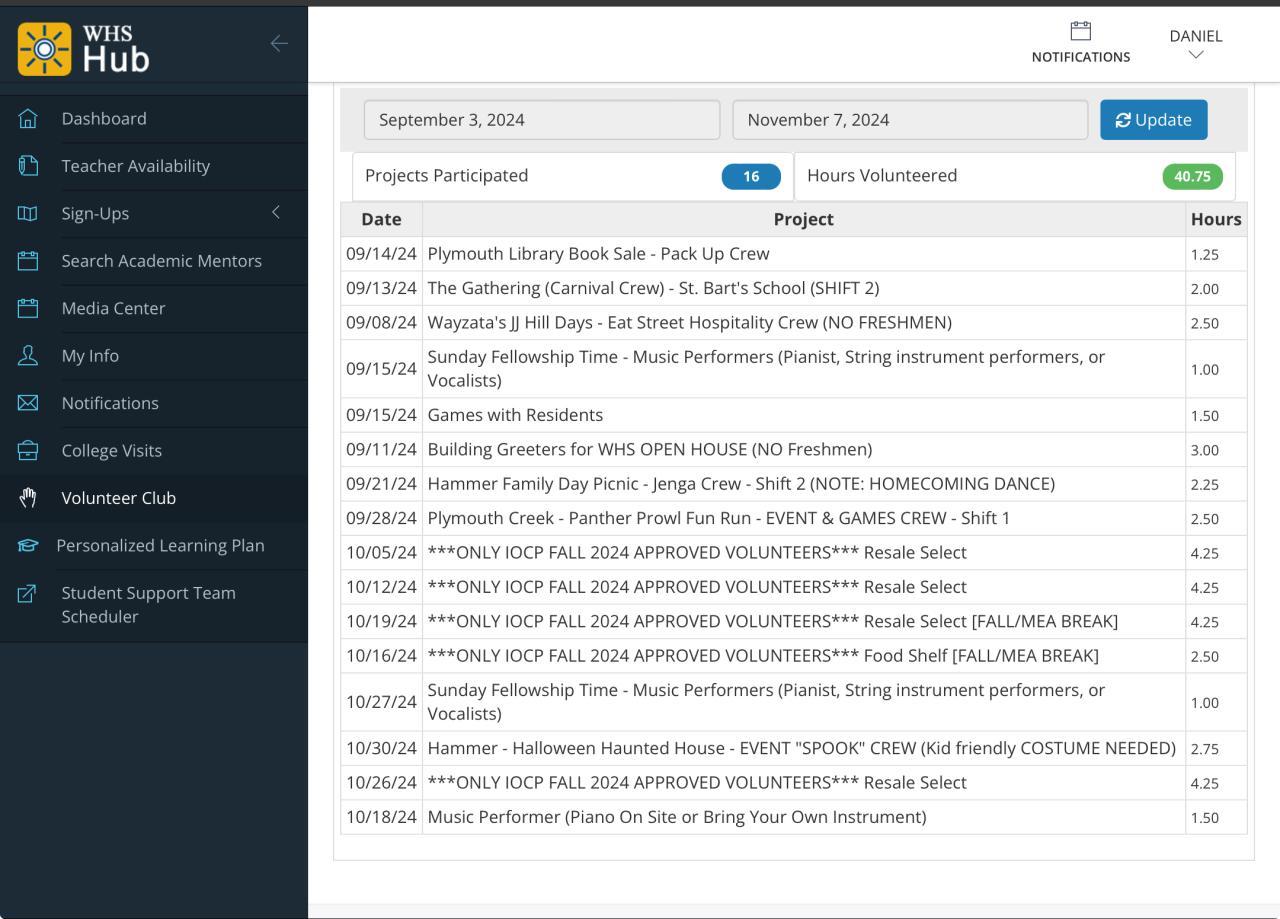Click the Dashboard home icon
Viewport: 1280px width, 919px height.
pos(28,119)
